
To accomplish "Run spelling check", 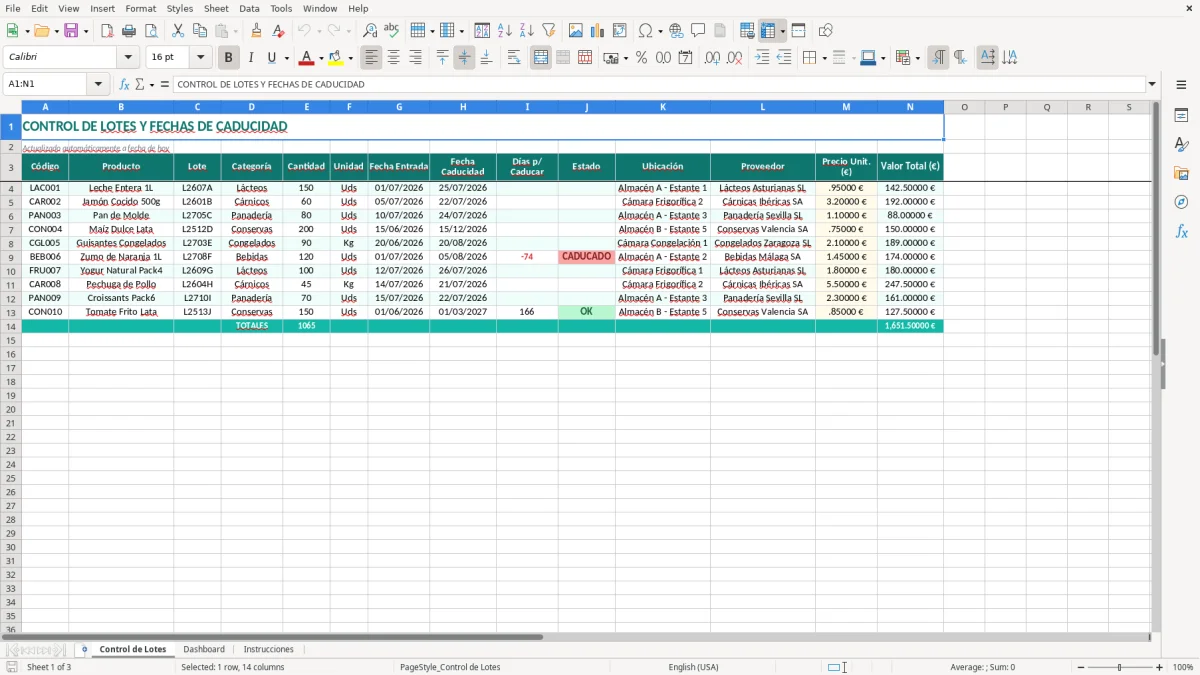I will 392,31.
